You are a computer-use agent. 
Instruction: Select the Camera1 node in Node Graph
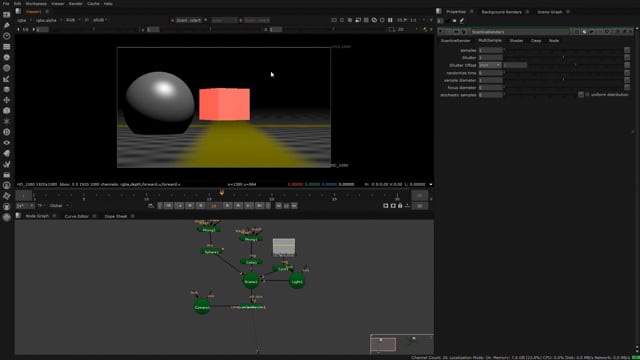(202, 307)
